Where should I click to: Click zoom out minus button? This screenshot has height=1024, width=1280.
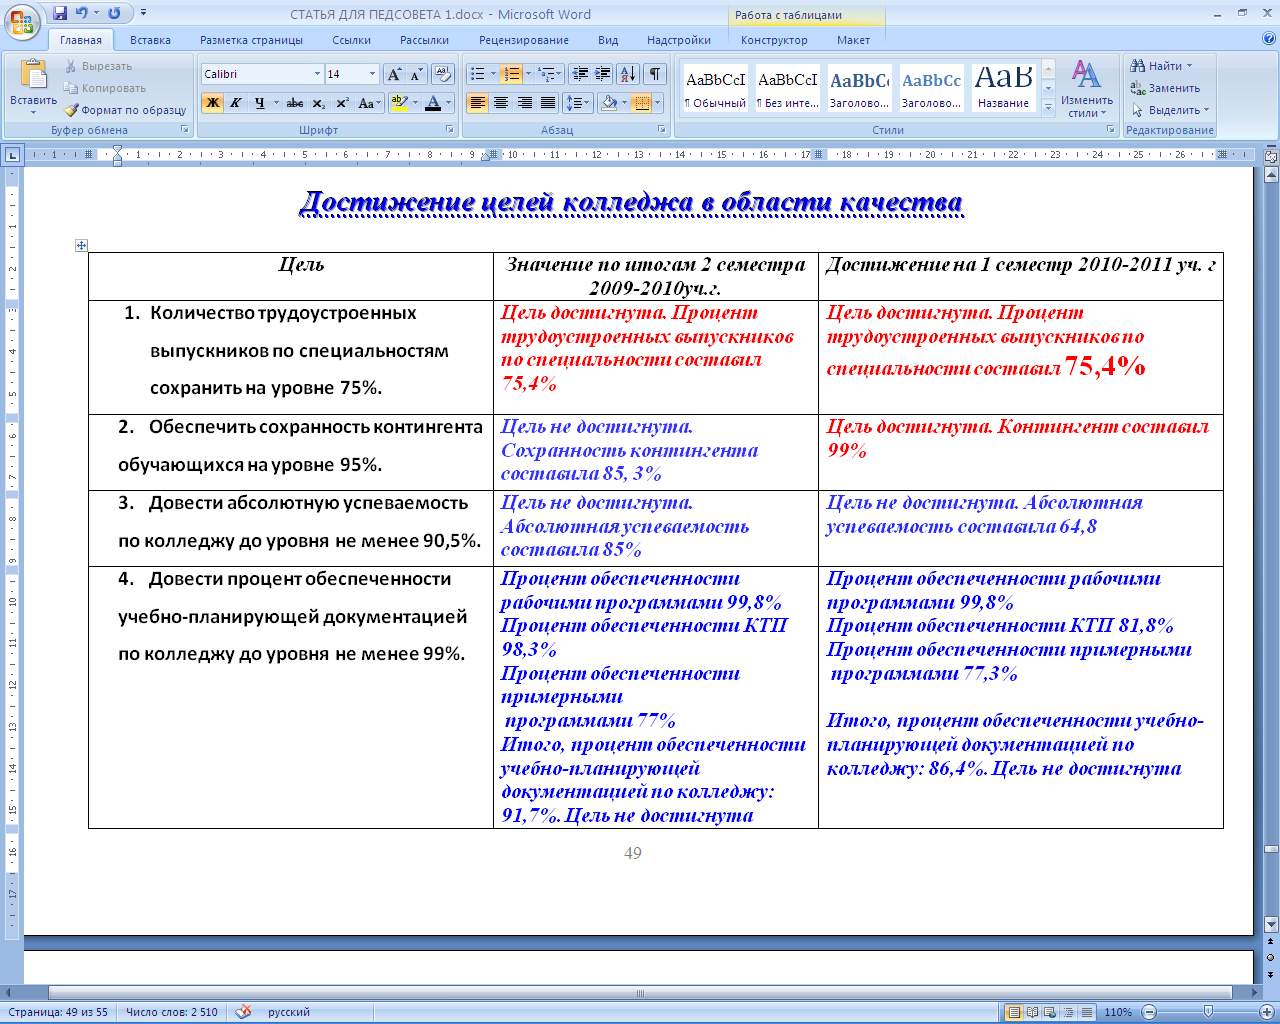(x=1149, y=1012)
